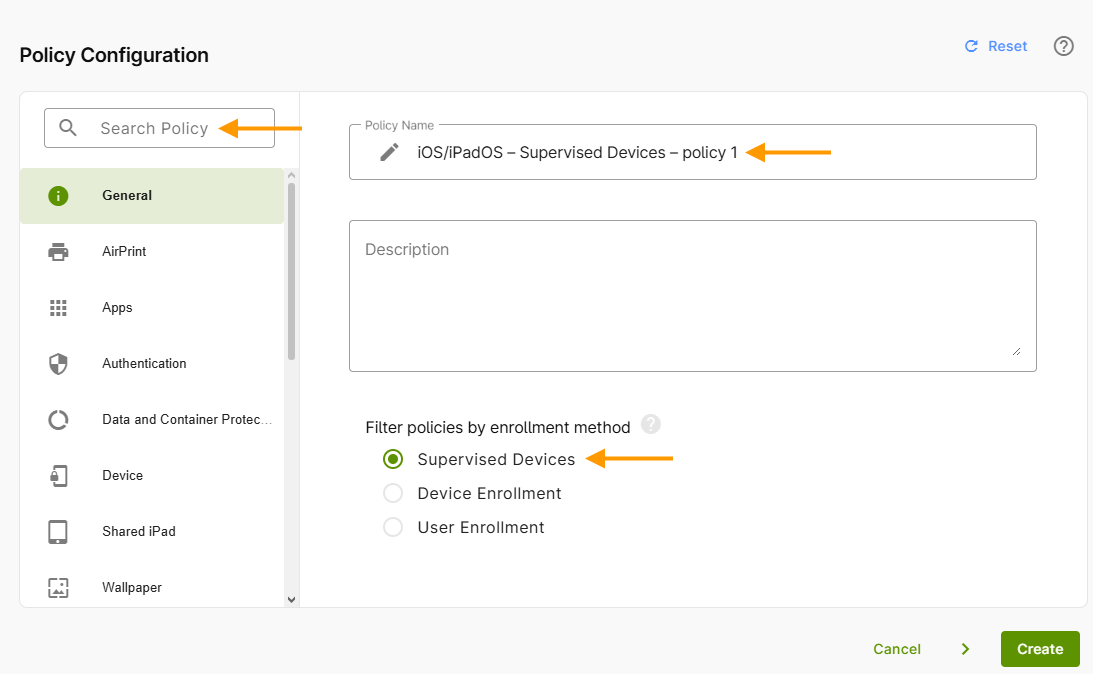The height and width of the screenshot is (674, 1093).
Task: Click the pencil edit icon beside policy name
Action: [x=390, y=152]
